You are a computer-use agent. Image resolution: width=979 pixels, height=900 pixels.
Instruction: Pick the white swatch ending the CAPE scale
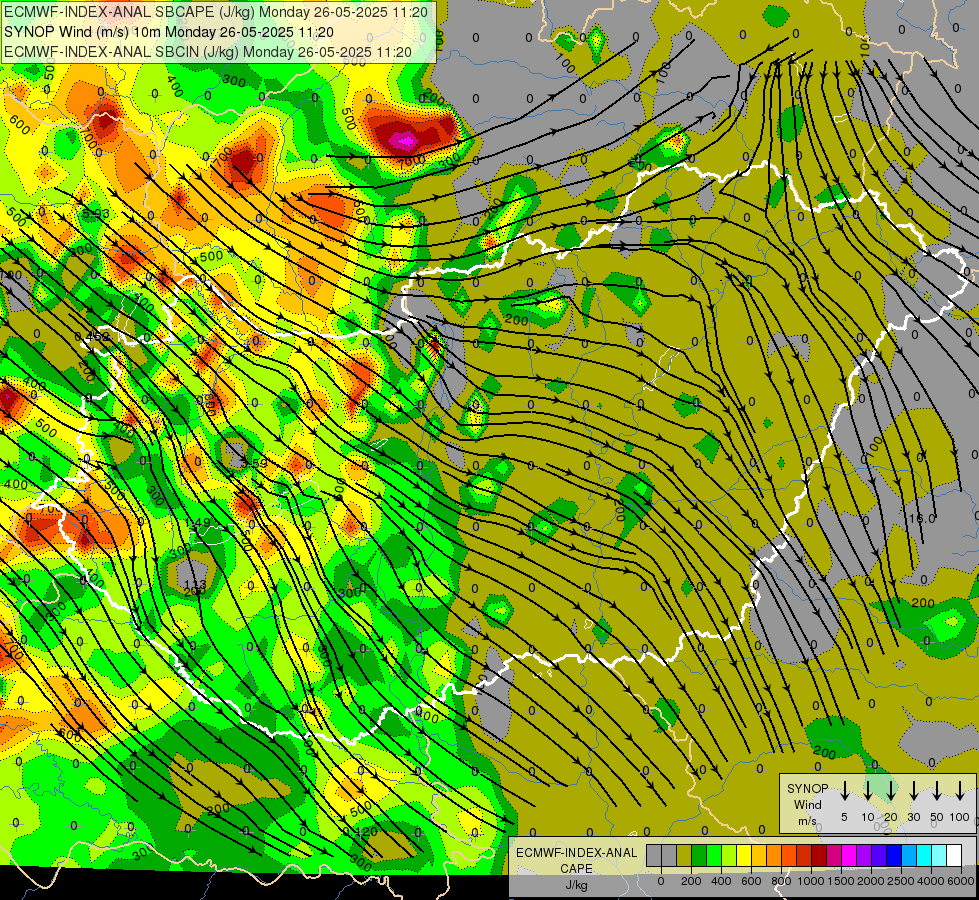(x=955, y=855)
